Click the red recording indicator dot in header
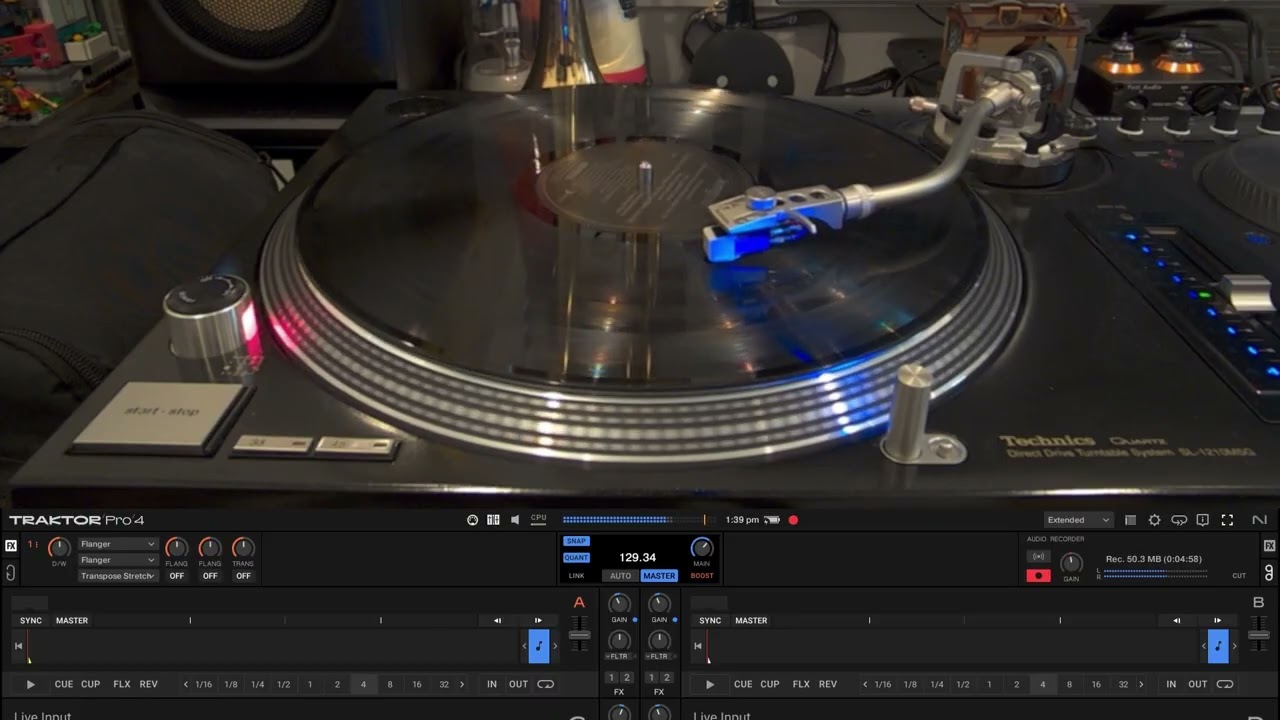The height and width of the screenshot is (720, 1280). 793,520
